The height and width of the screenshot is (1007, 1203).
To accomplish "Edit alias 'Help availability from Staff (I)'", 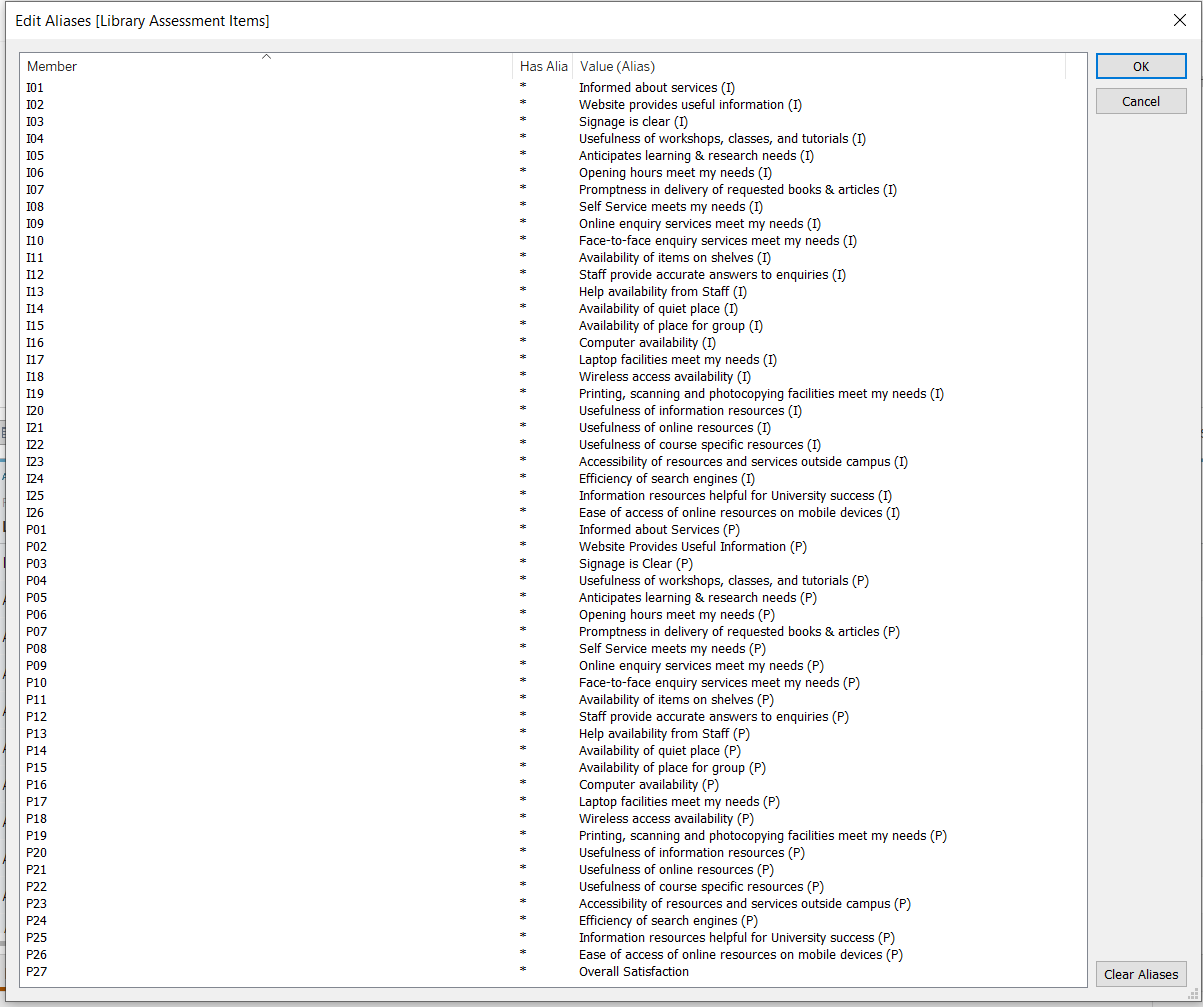I will (663, 292).
